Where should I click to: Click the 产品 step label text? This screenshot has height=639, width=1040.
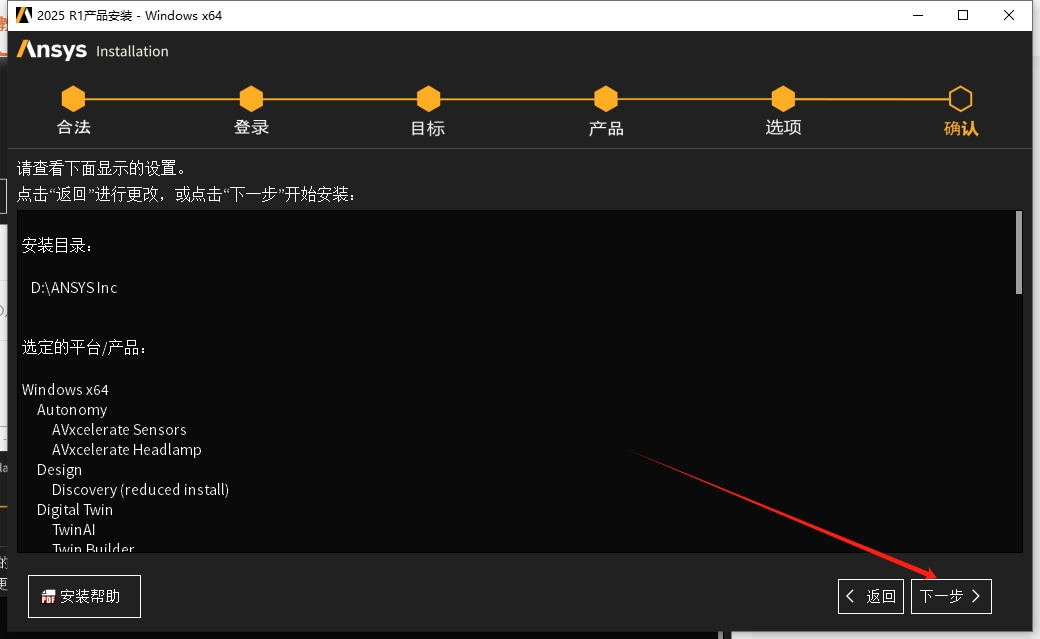pyautogui.click(x=606, y=128)
